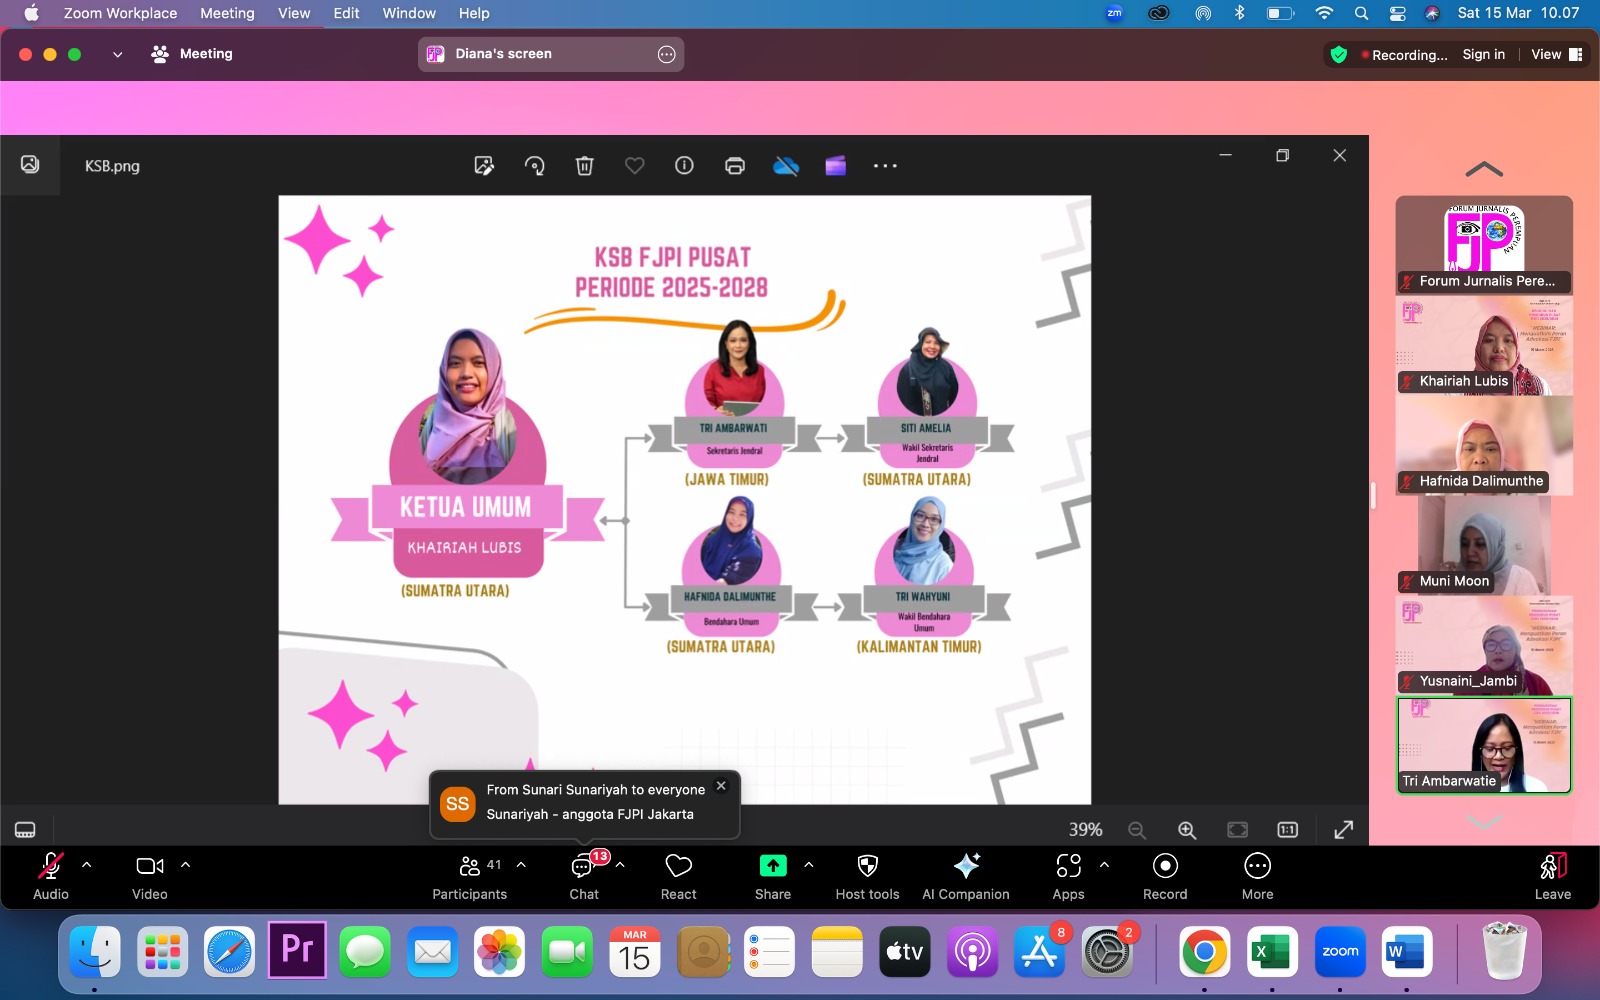Click the Fit to window icon
Screen dimensions: 1600x1000
1237,830
